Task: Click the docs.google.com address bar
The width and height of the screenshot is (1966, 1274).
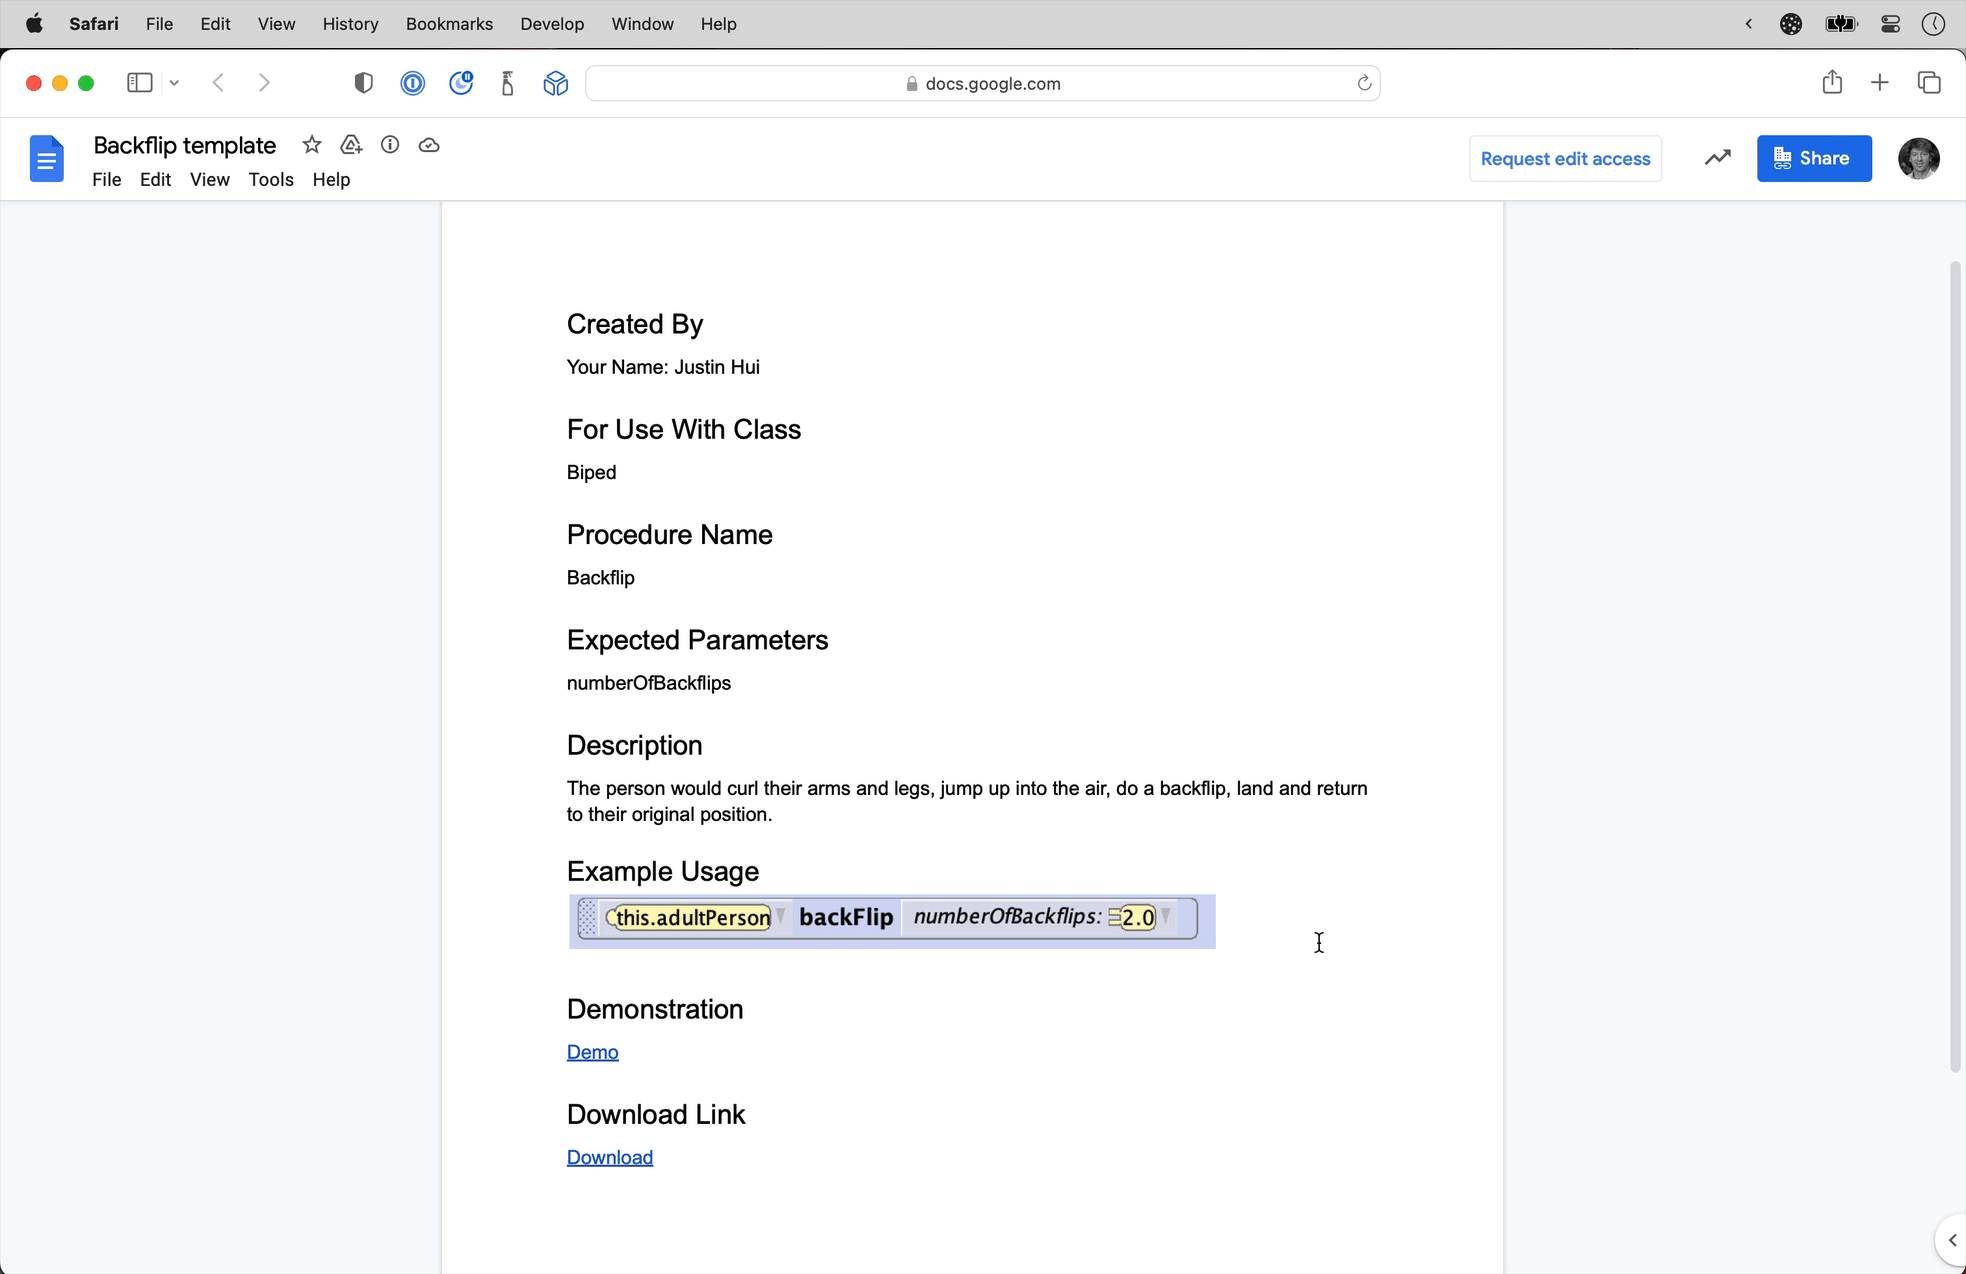Action: [982, 83]
